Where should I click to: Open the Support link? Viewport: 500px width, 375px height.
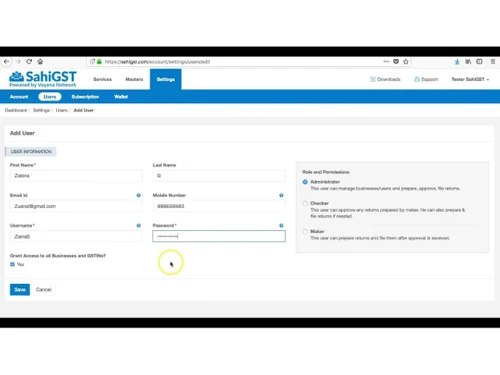[x=426, y=79]
